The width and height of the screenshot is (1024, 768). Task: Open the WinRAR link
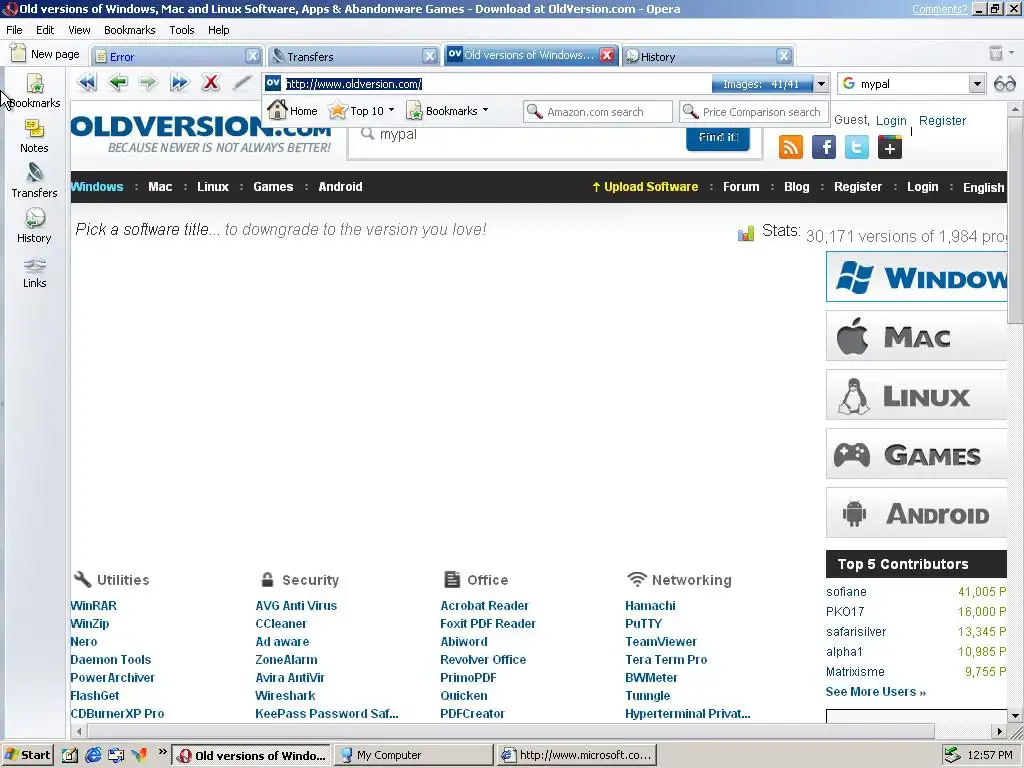pos(93,605)
